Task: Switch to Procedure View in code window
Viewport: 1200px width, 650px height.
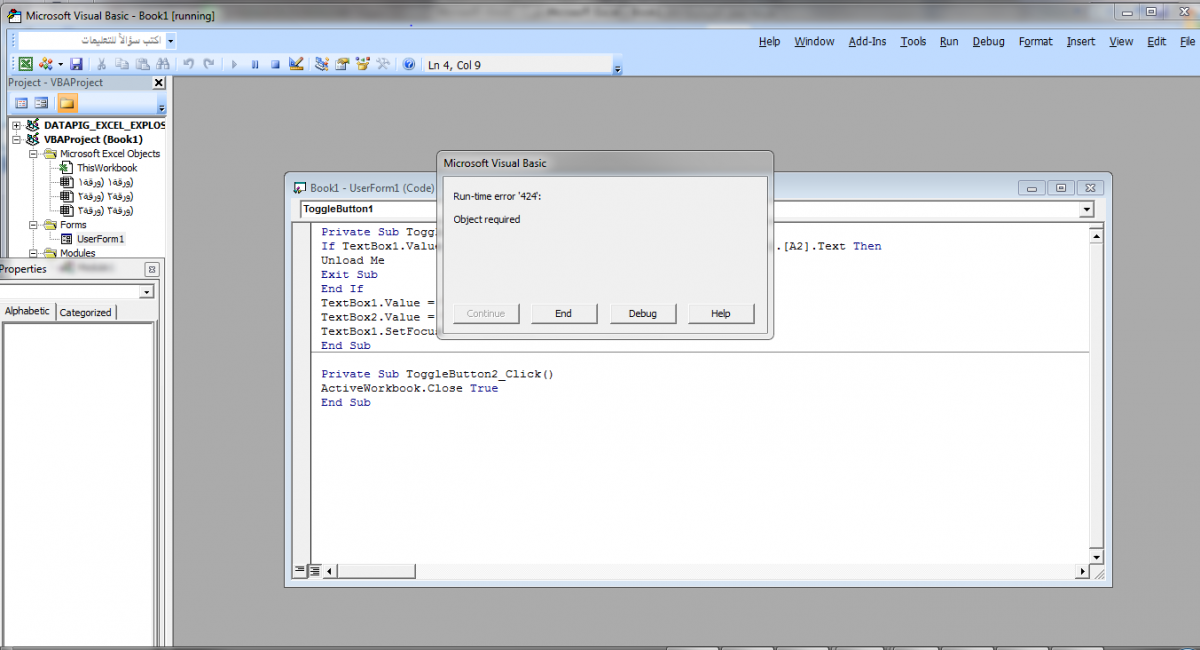Action: coord(299,570)
